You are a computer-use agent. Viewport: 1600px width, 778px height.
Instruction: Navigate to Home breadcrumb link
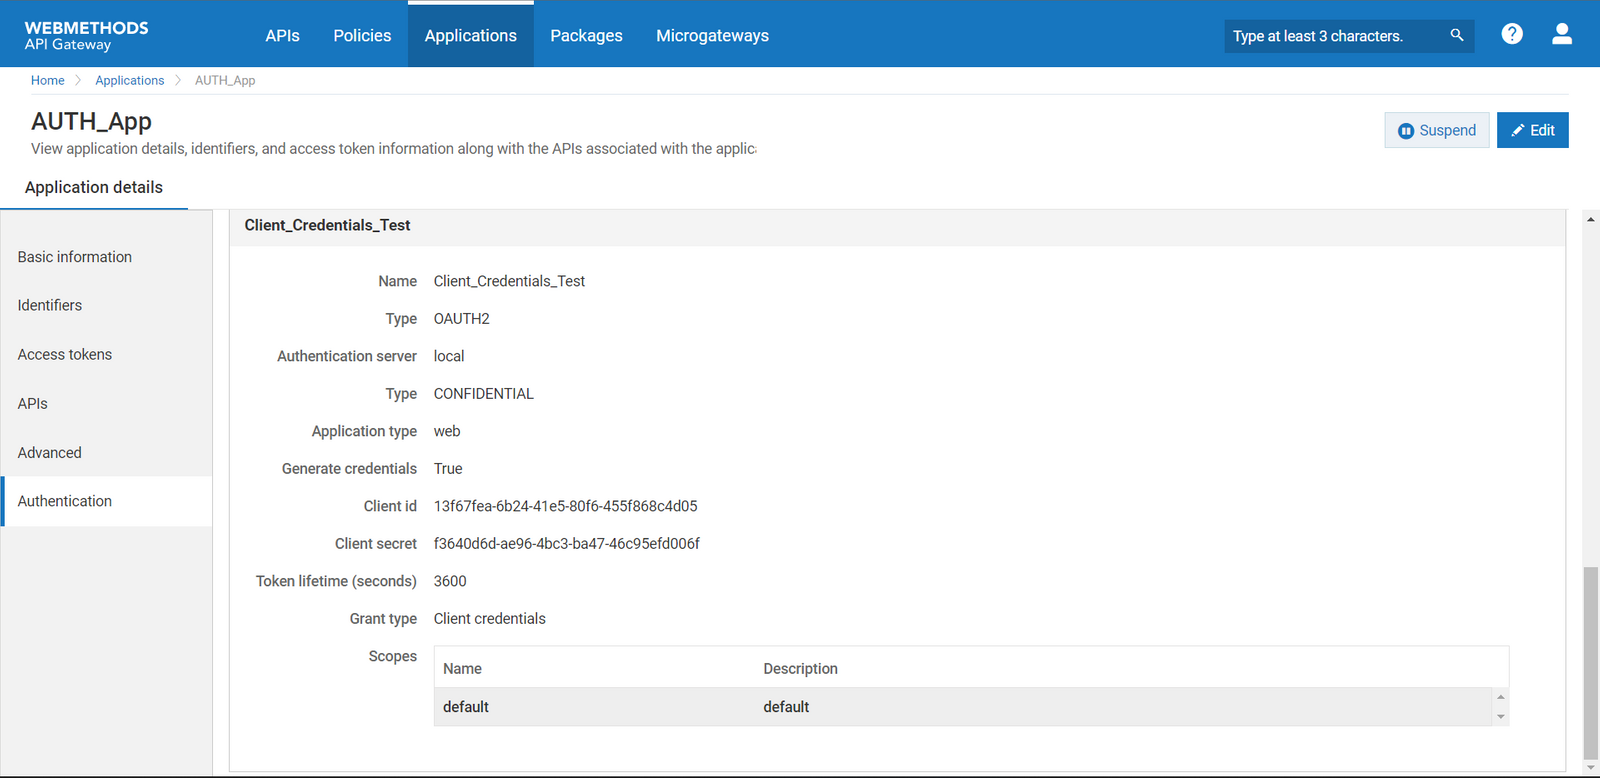click(x=47, y=80)
